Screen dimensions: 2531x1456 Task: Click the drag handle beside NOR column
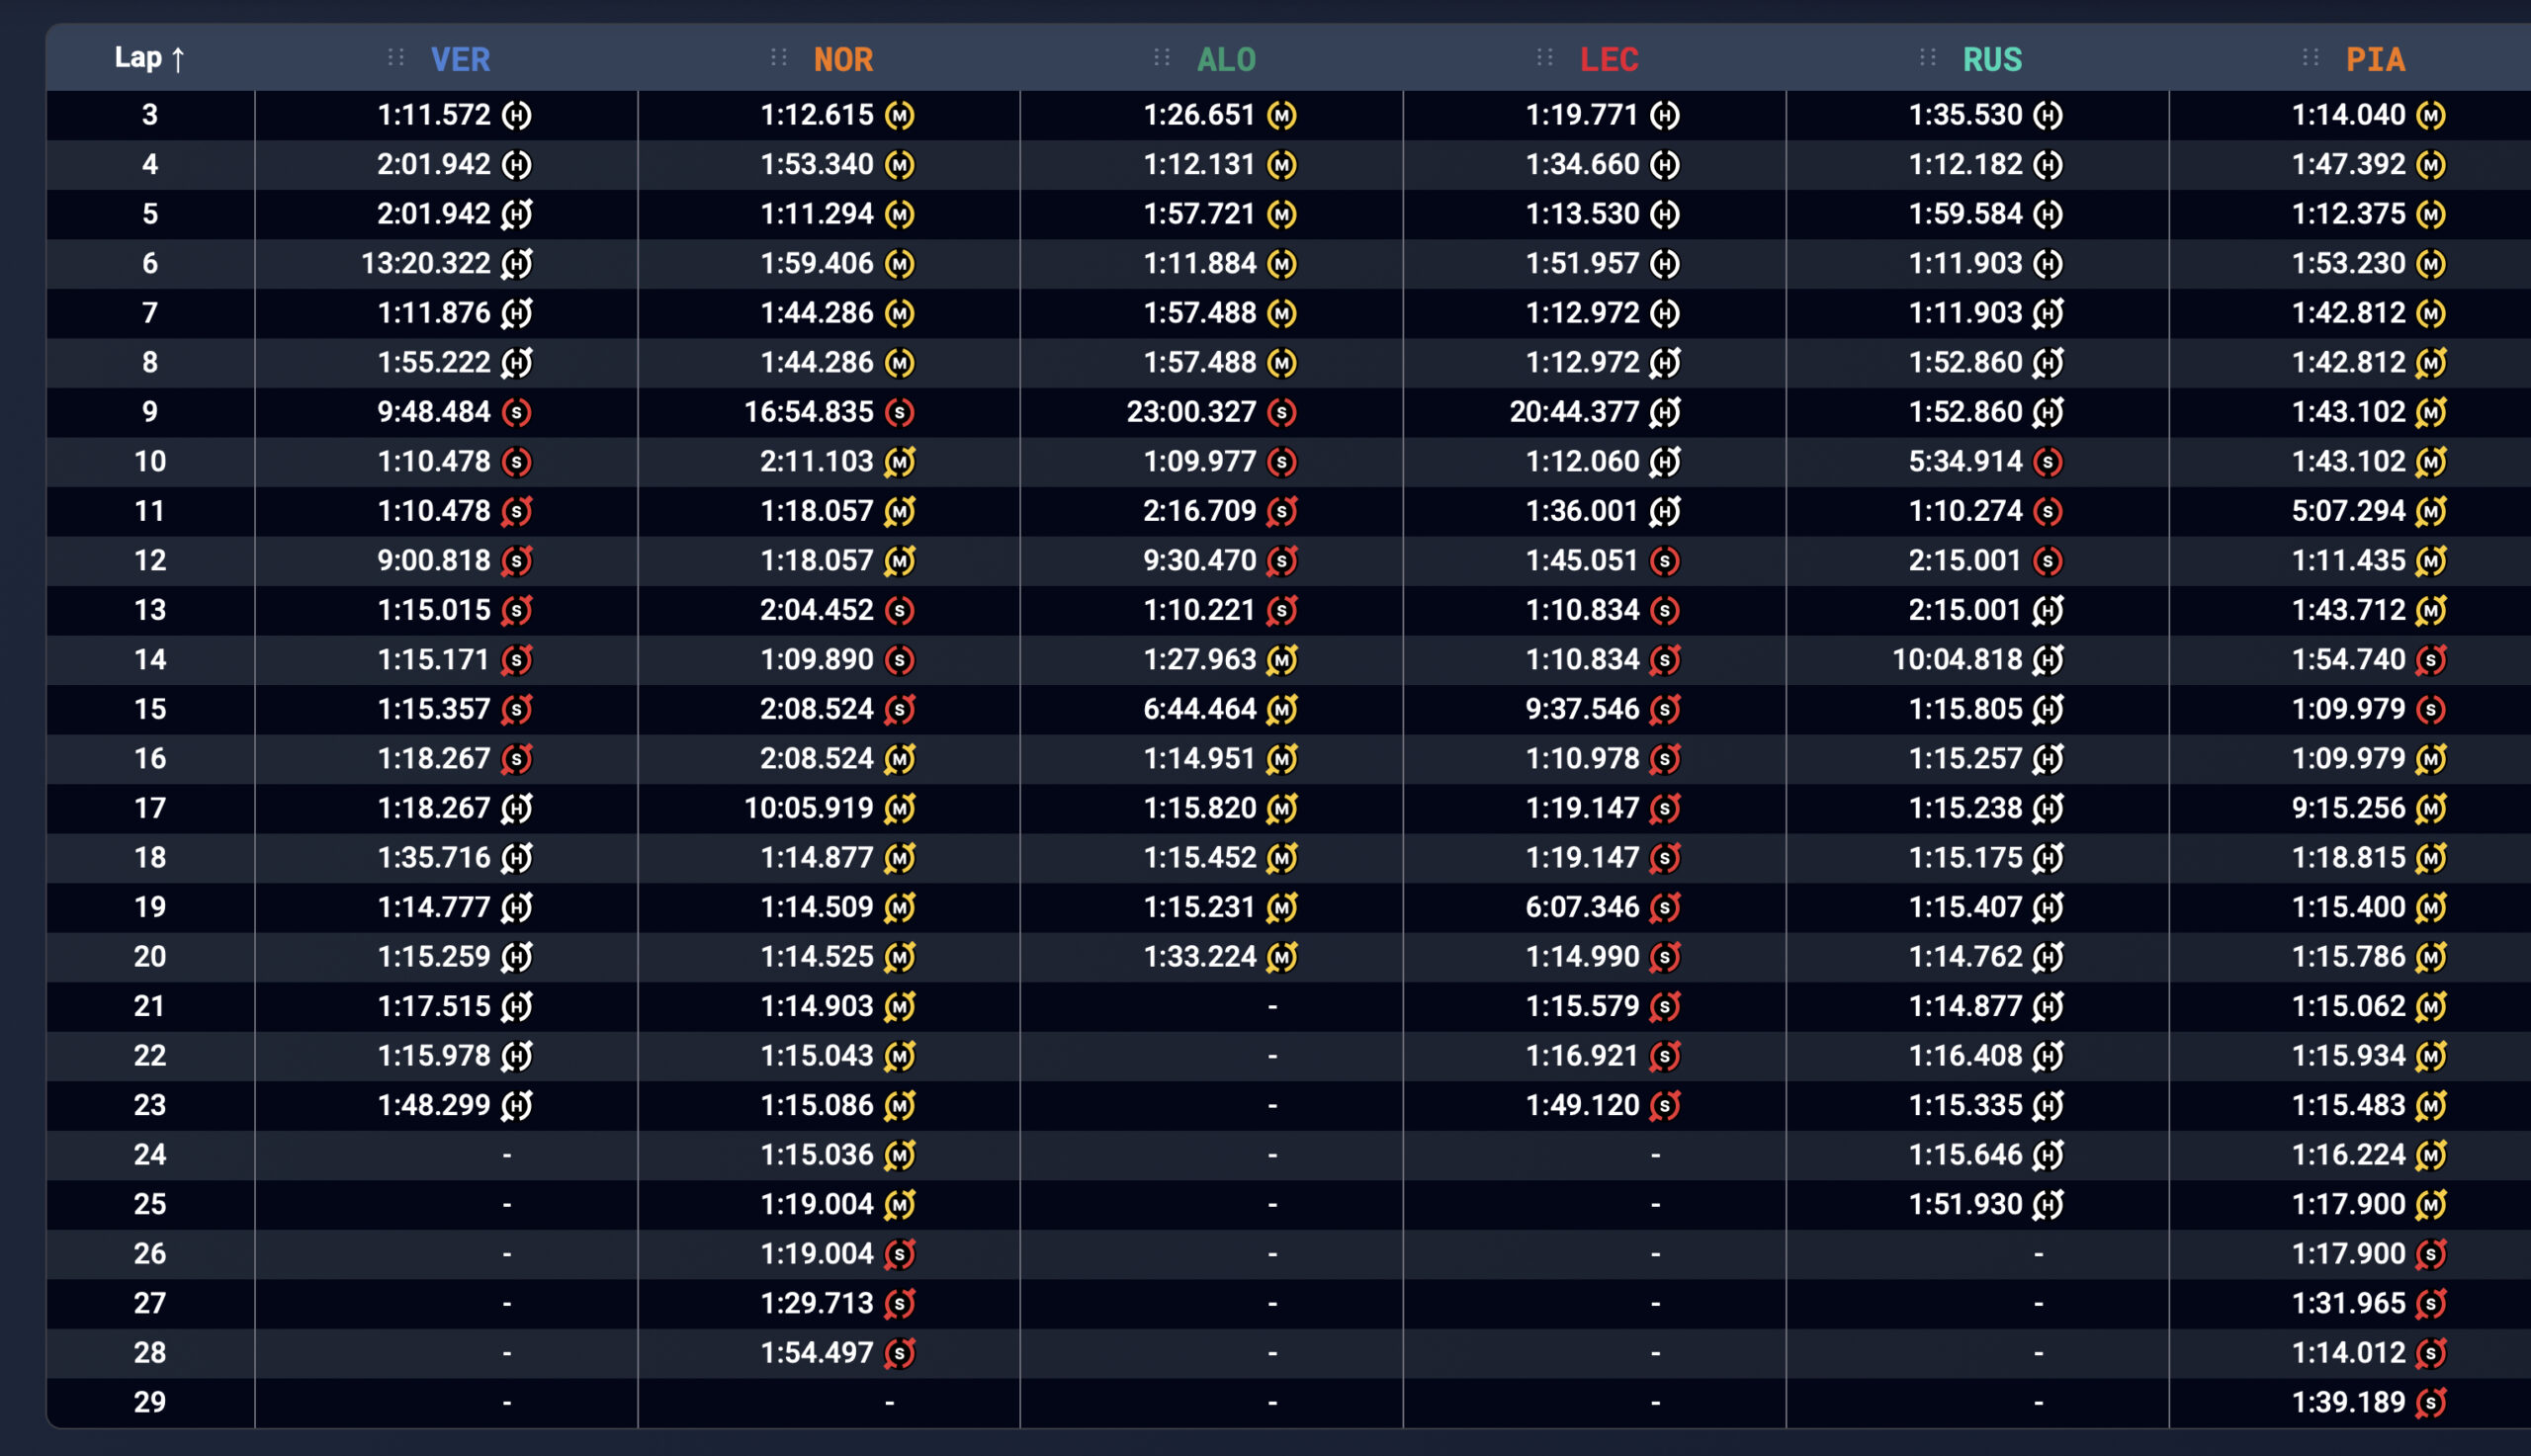click(x=779, y=58)
